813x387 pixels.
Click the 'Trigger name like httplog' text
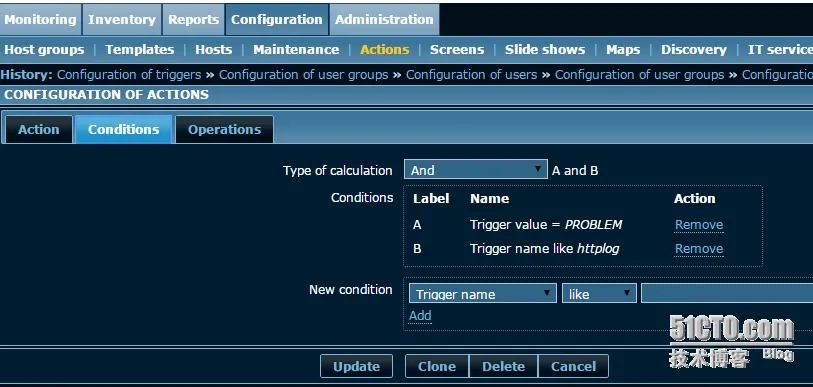544,249
